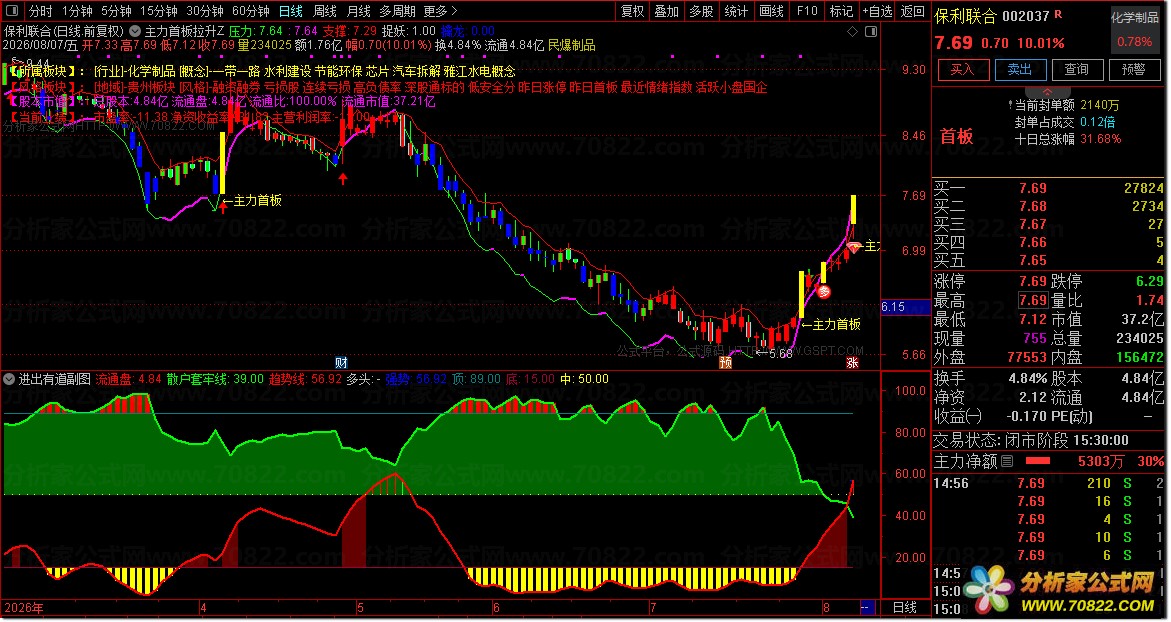
Task: Click the 2026年 label on time axis
Action: pos(23,608)
